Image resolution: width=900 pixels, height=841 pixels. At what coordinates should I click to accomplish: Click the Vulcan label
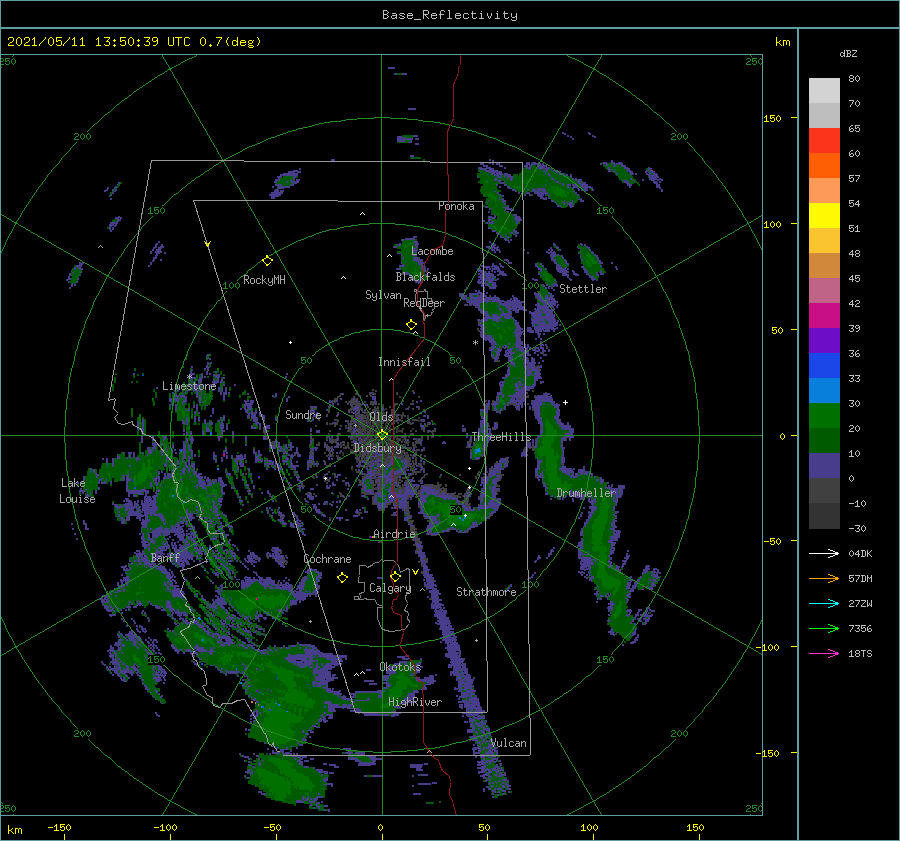coord(508,743)
